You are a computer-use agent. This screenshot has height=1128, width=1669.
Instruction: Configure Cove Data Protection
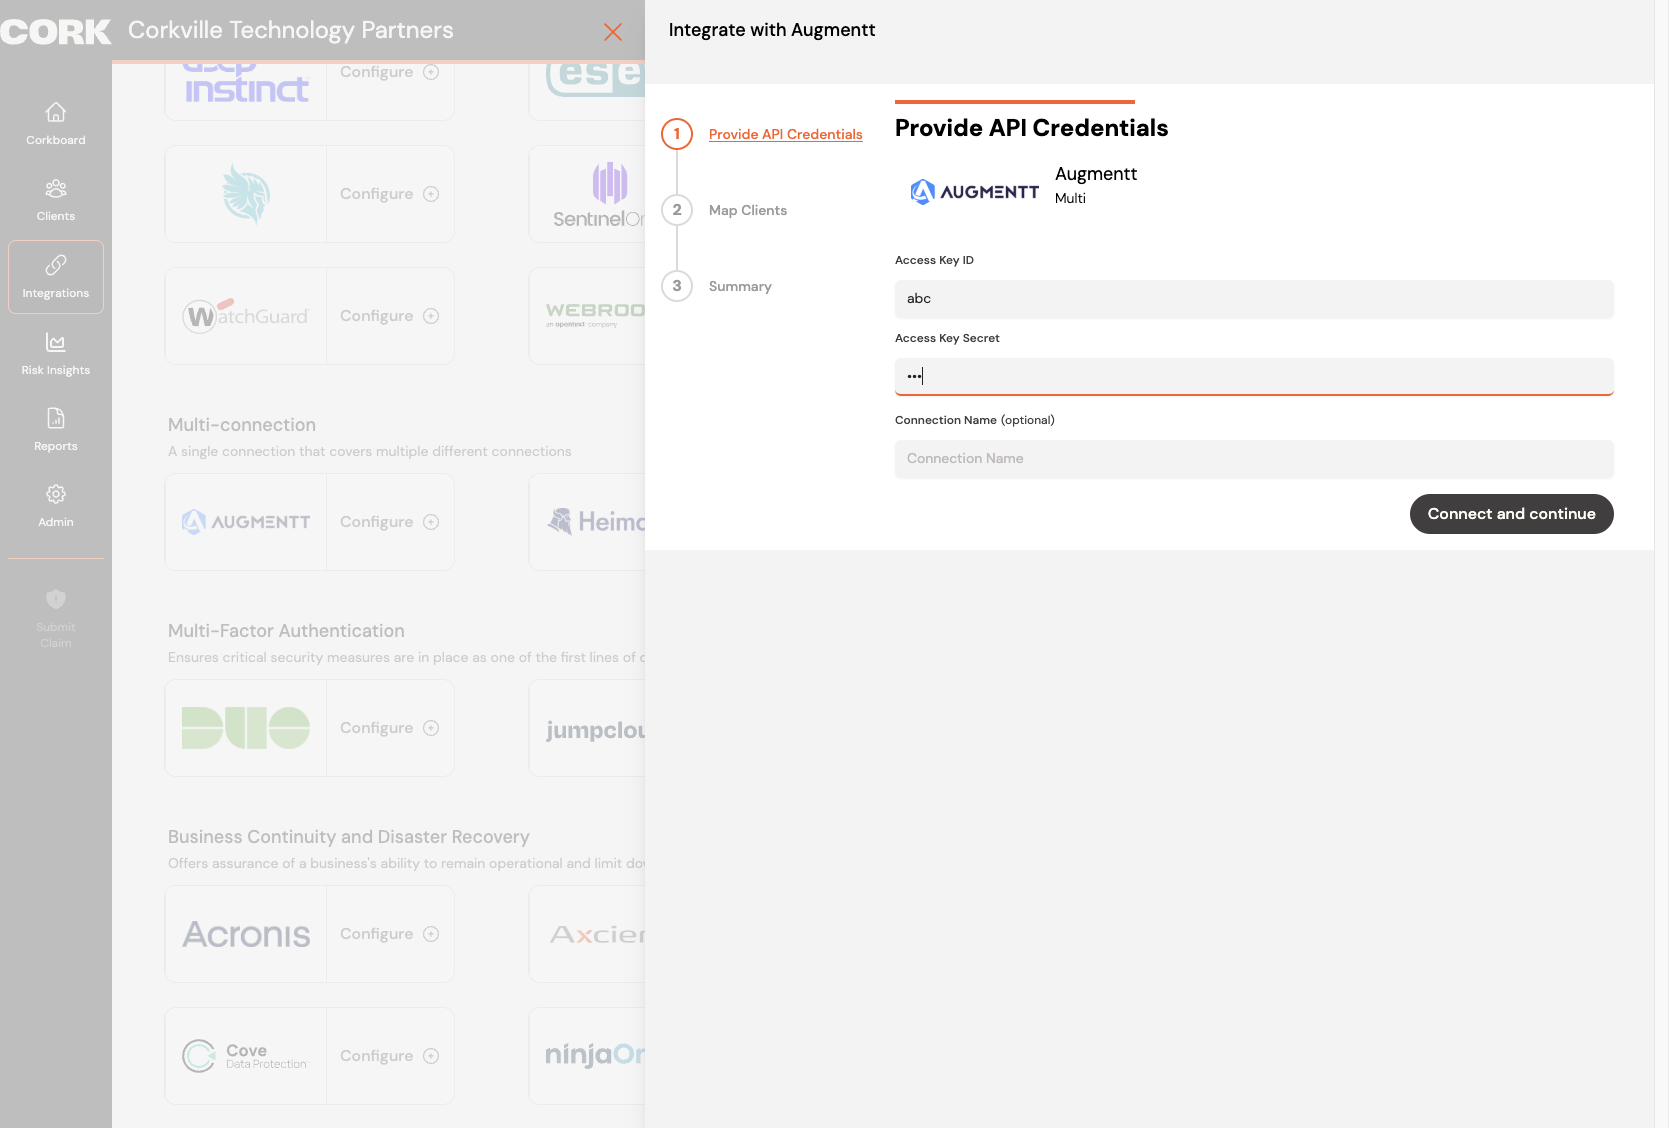click(390, 1056)
